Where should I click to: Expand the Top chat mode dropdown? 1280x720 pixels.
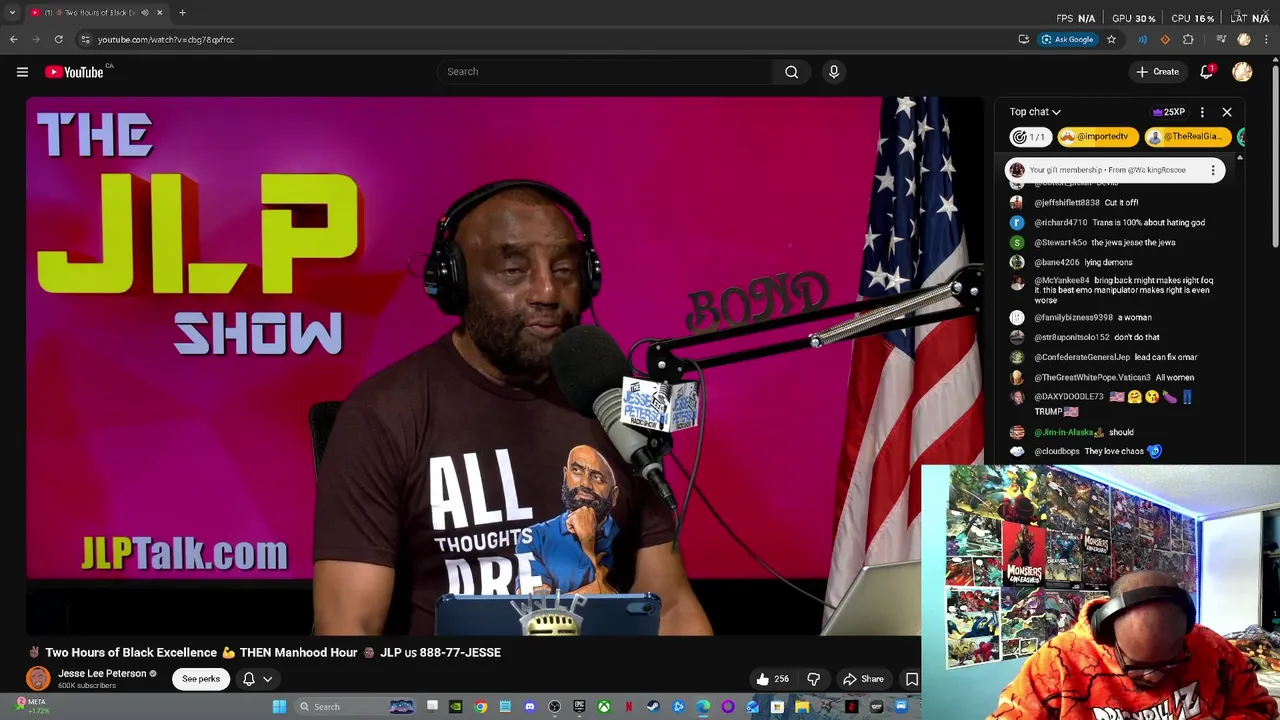tap(1035, 112)
